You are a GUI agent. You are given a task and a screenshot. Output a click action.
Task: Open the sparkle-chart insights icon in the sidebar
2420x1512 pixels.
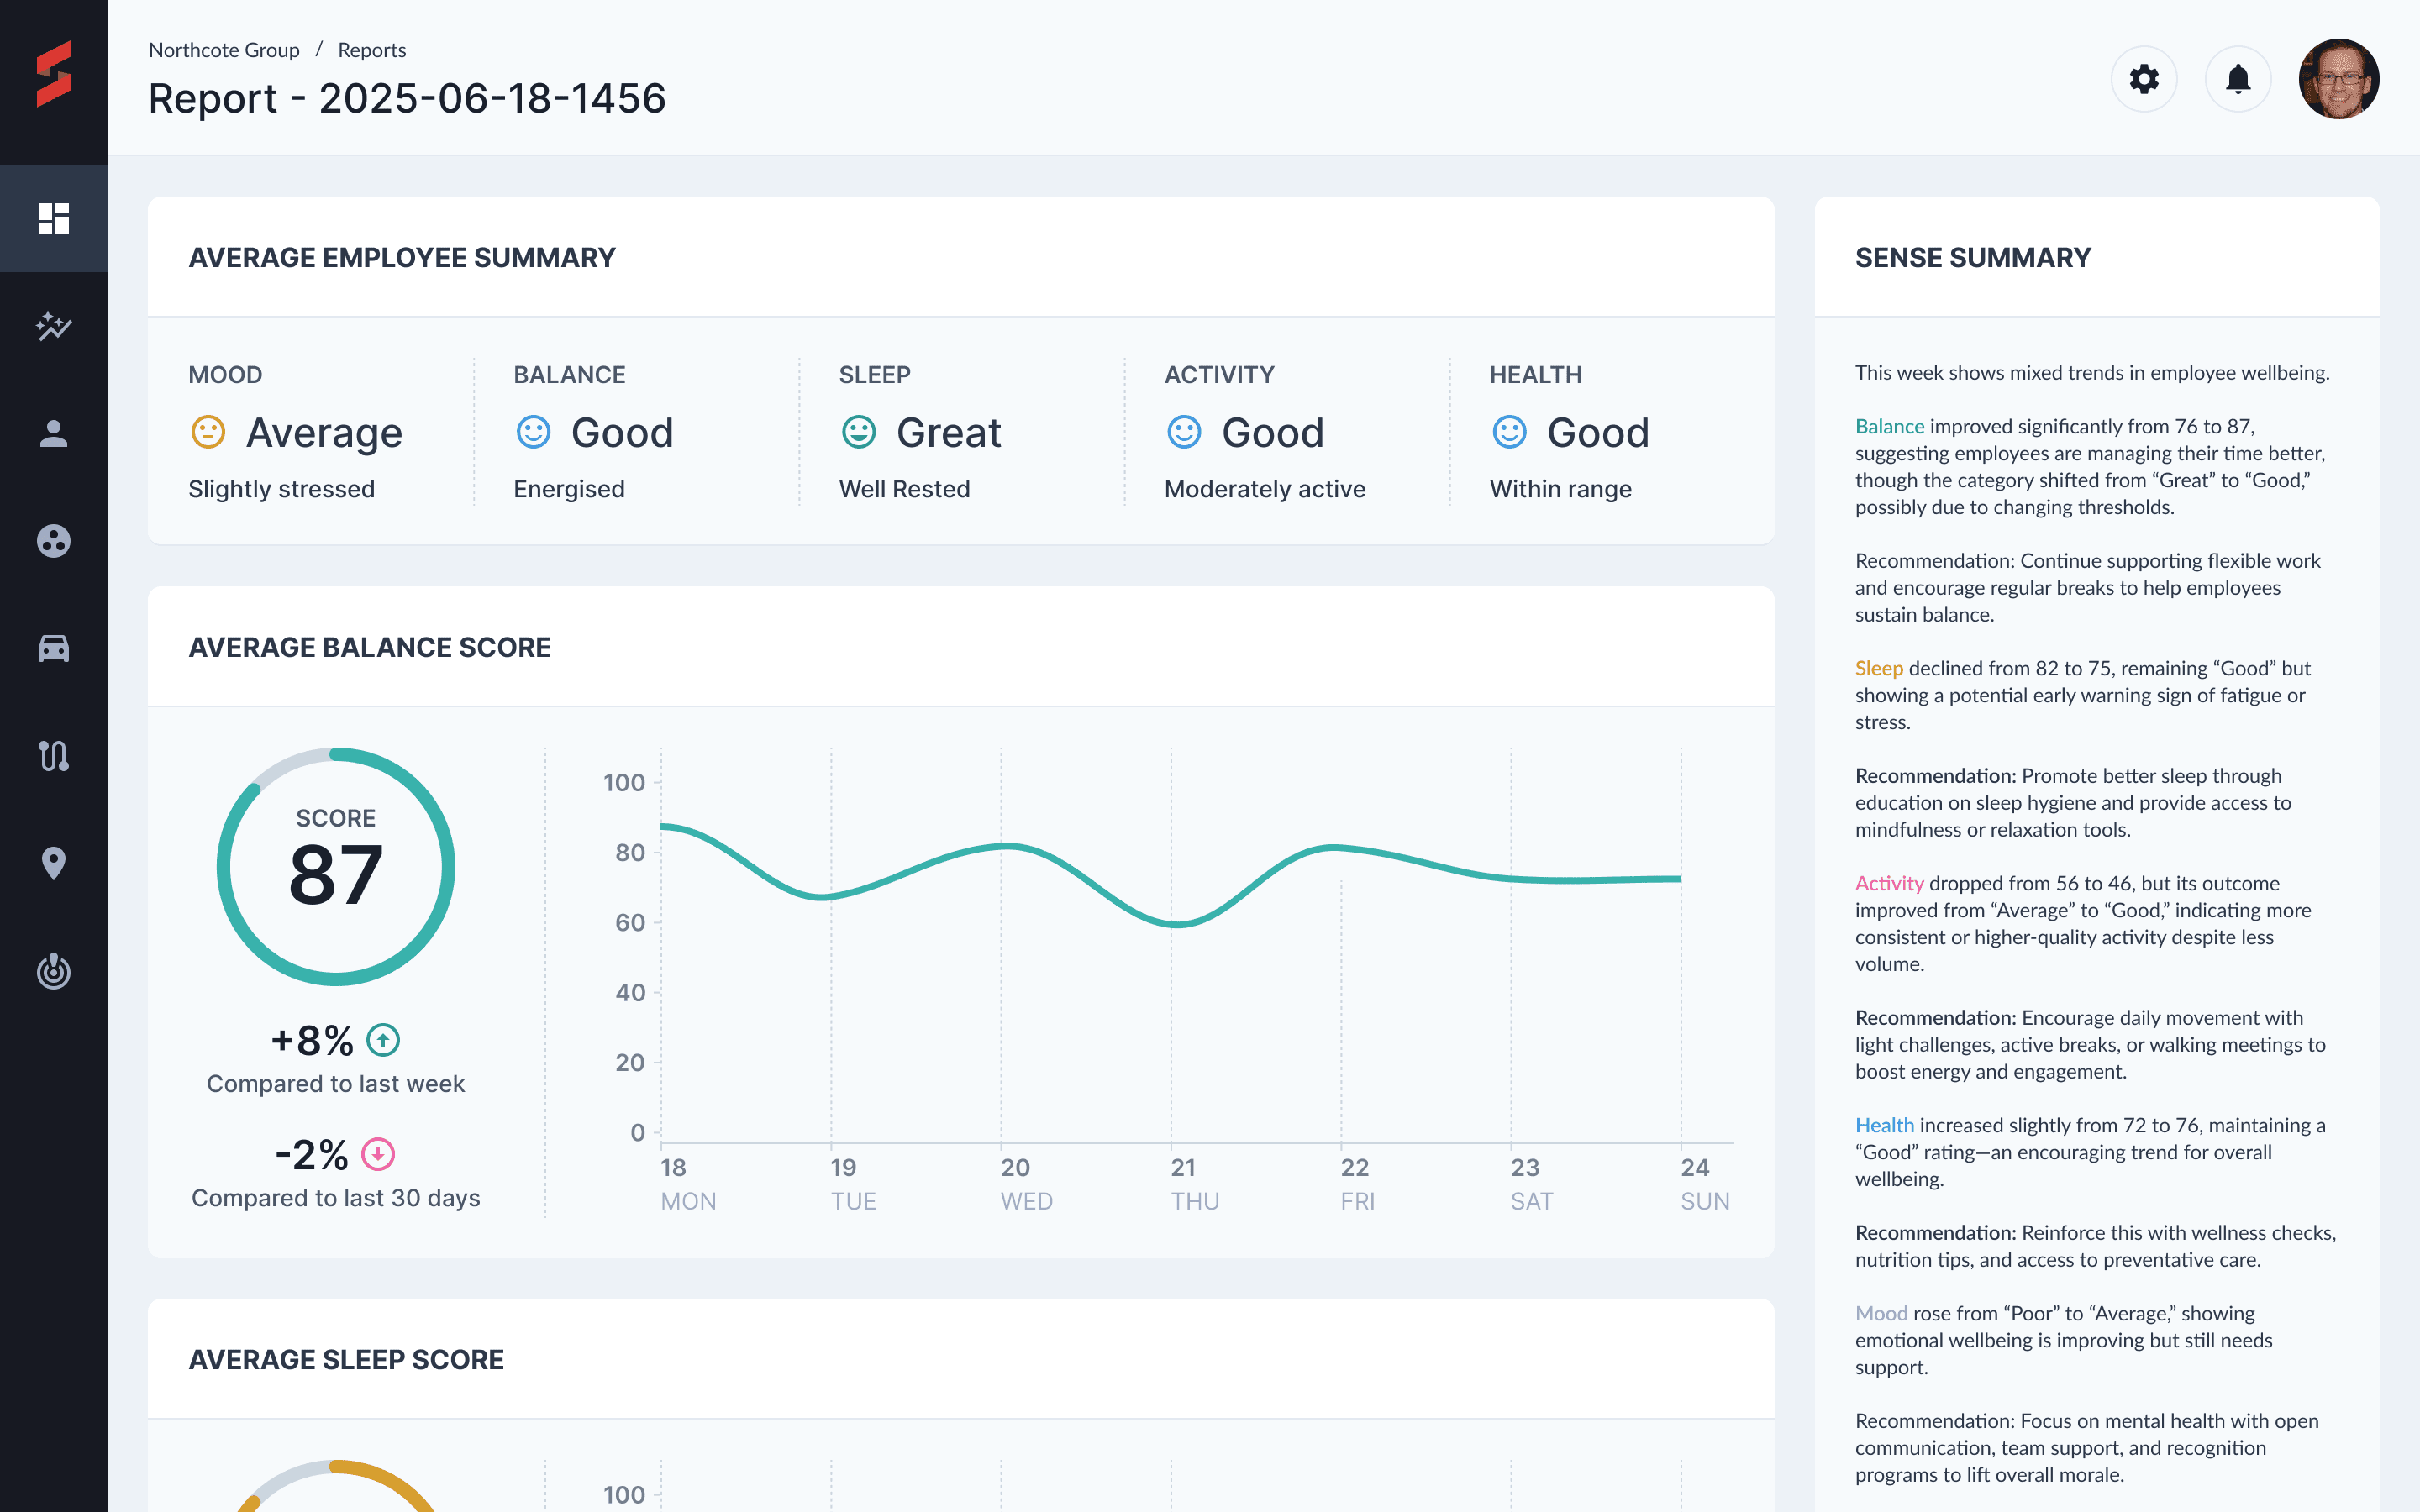click(54, 326)
